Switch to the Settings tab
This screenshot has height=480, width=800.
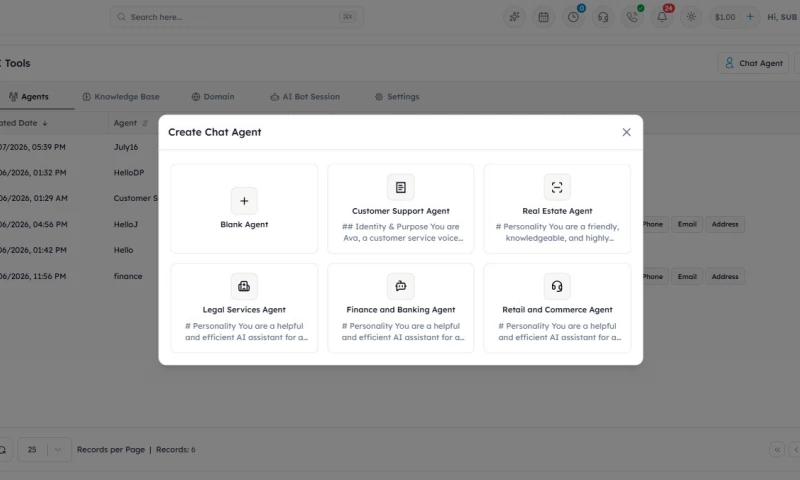tap(397, 96)
